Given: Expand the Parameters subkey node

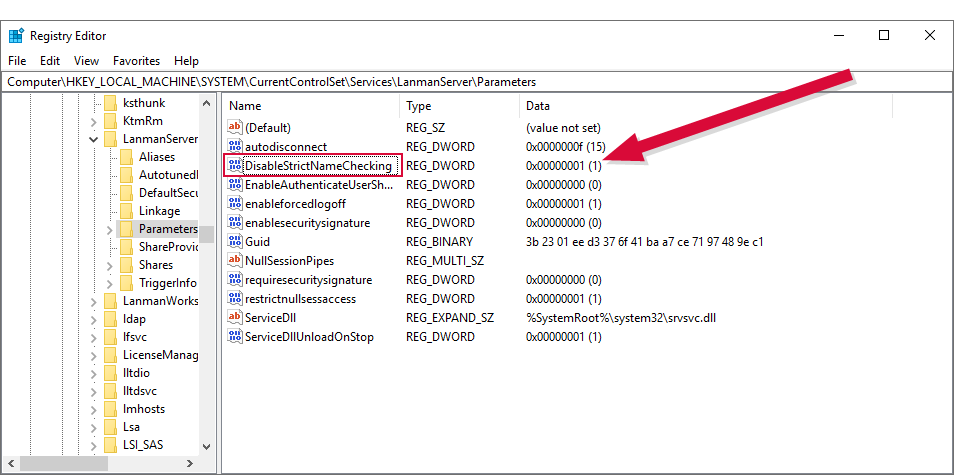Looking at the screenshot, I should click(x=110, y=229).
